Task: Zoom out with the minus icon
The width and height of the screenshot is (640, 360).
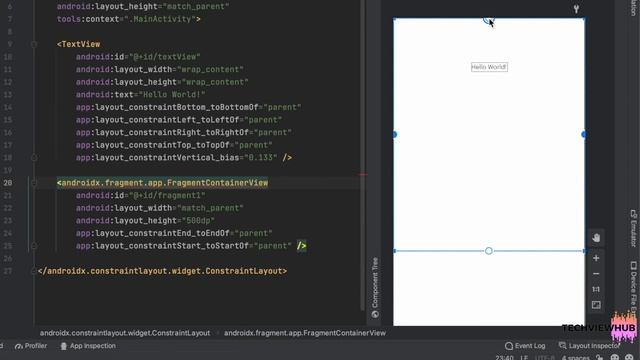Action: click(596, 273)
